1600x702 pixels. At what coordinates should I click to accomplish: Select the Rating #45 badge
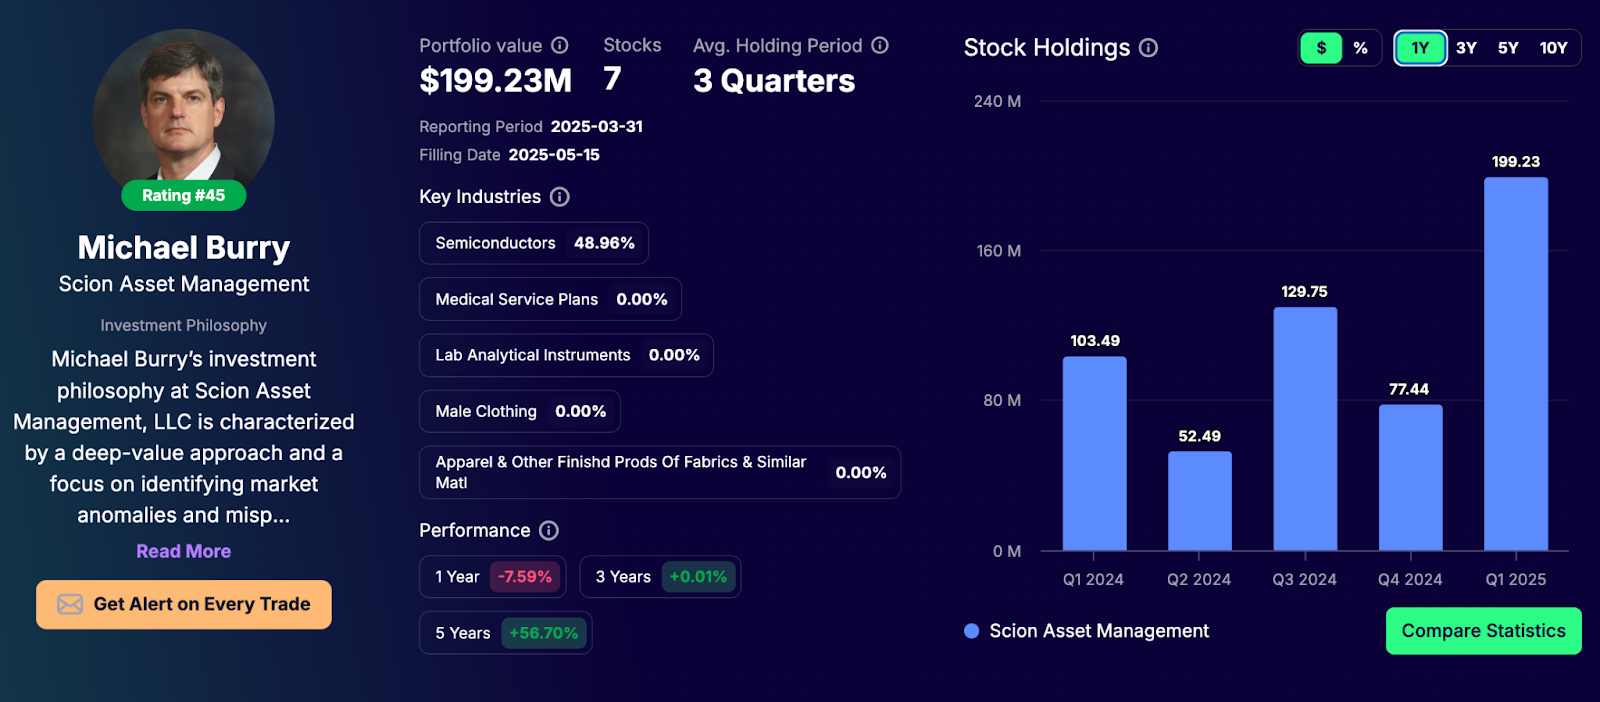(x=184, y=196)
